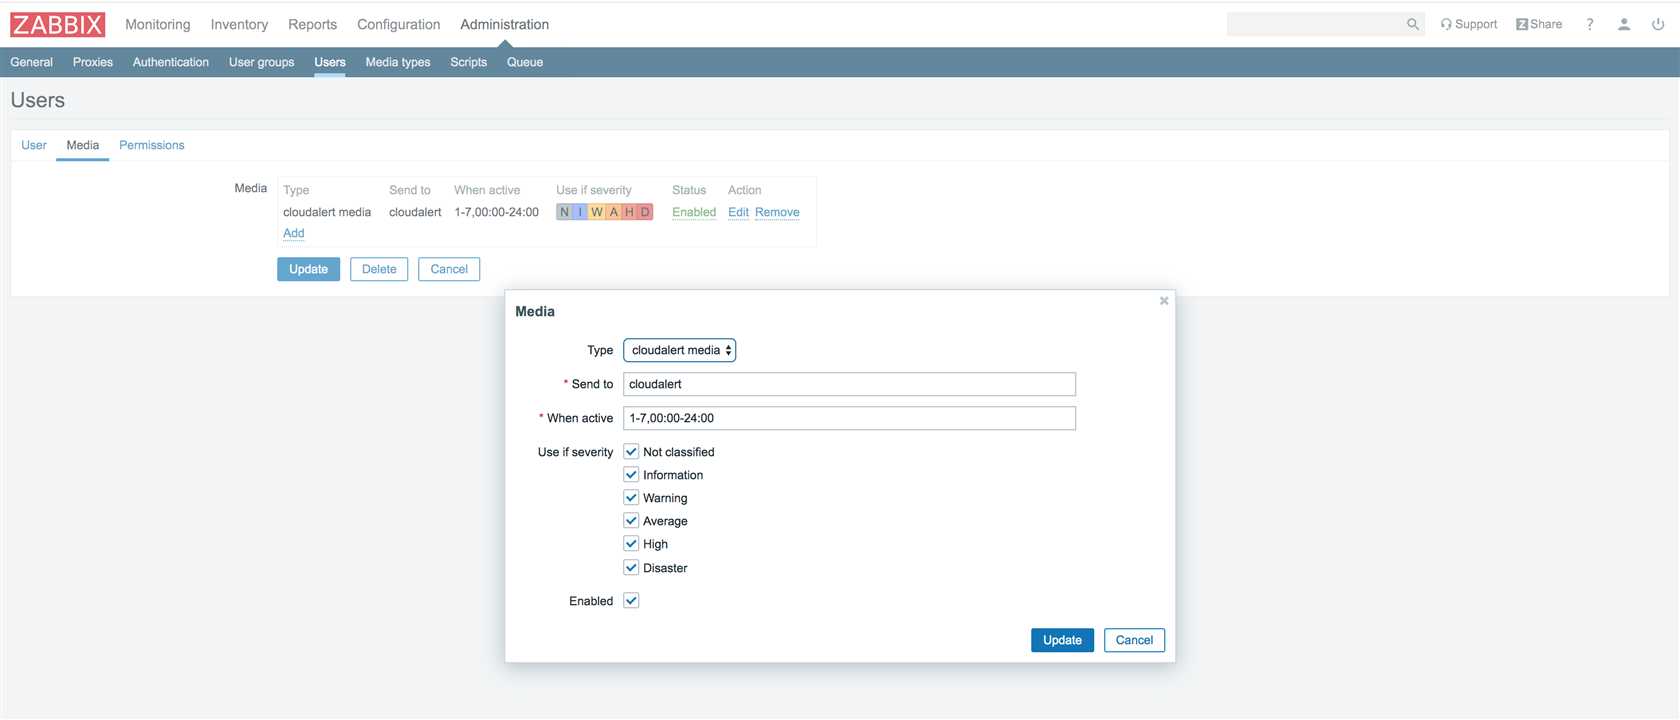The image size is (1680, 720).
Task: Click the sign out power icon
Action: [x=1658, y=24]
